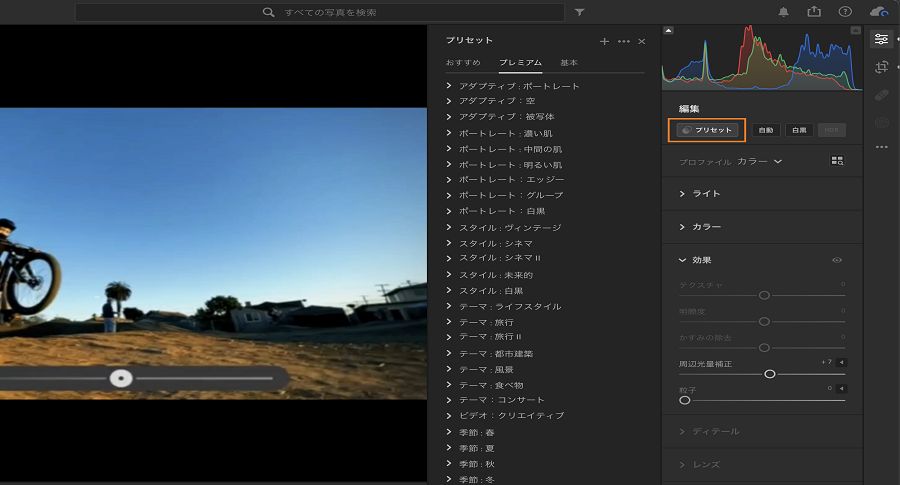
Task: Switch to the 基本 presets tab
Action: pos(569,63)
